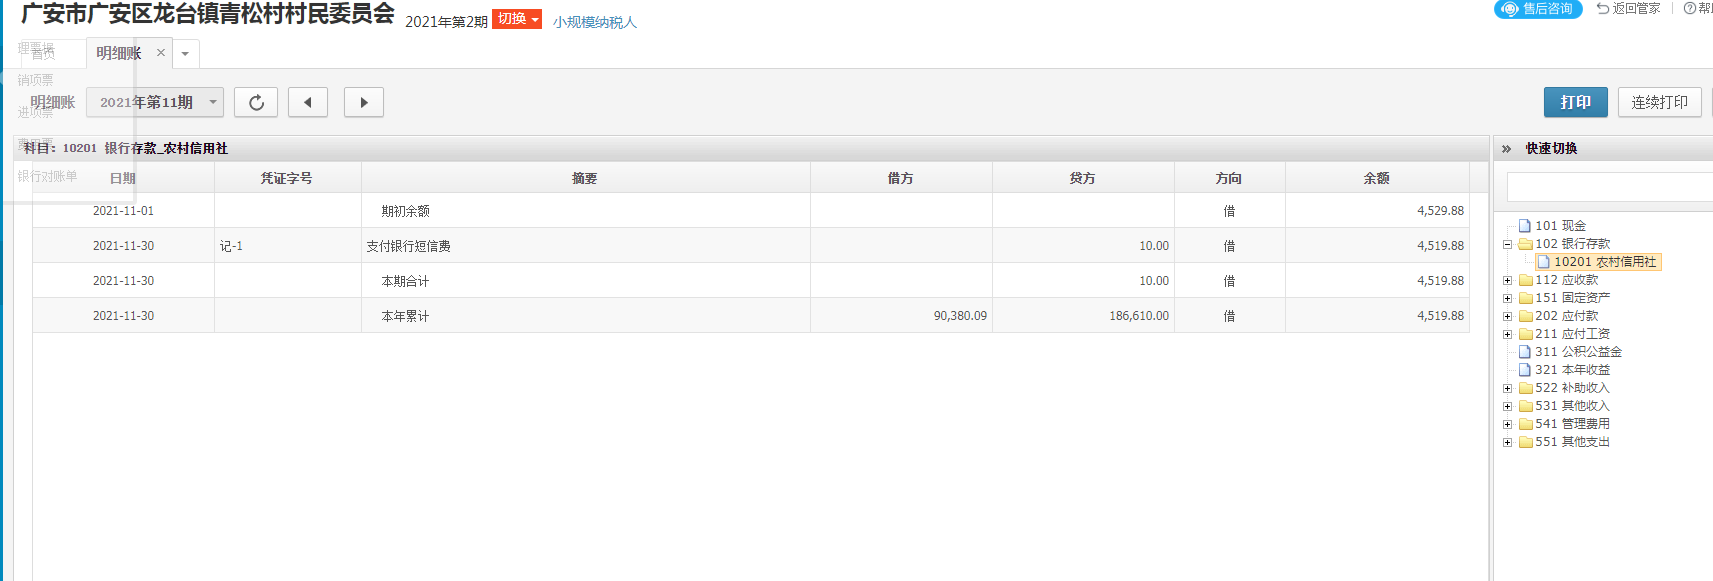
Task: Switch to the 明细账 tab
Action: click(x=119, y=54)
